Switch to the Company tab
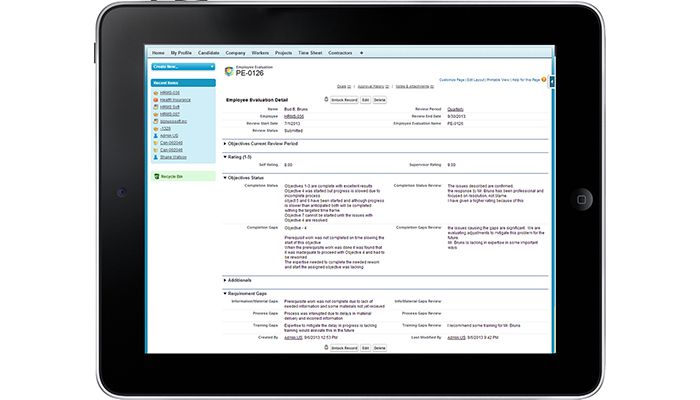This screenshot has width=700, height=400. coord(235,53)
